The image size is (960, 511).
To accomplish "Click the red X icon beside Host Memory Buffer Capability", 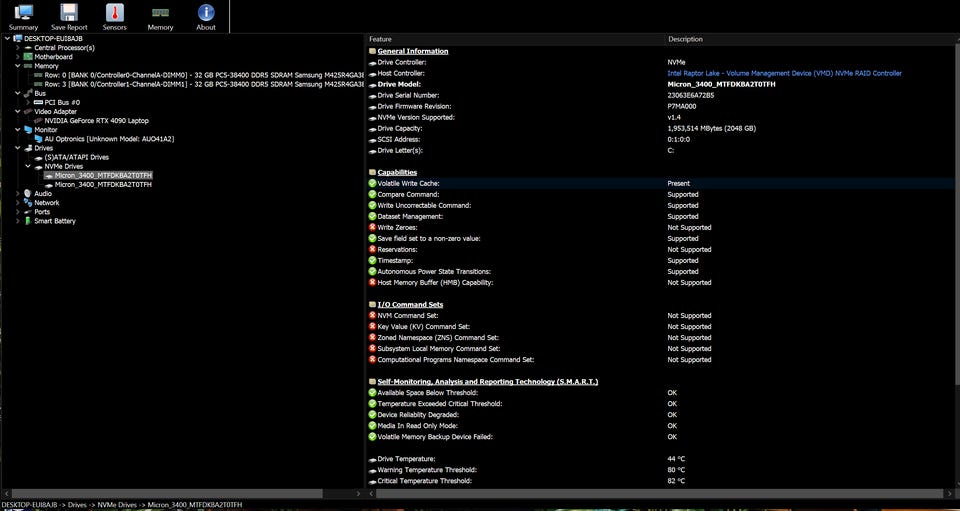I will [372, 282].
